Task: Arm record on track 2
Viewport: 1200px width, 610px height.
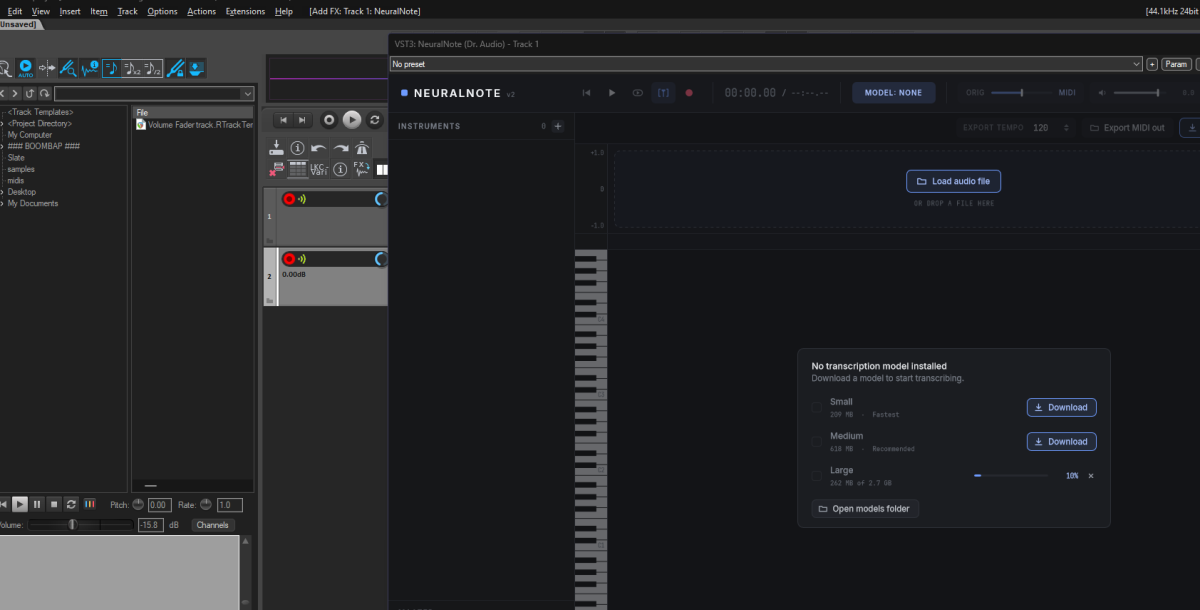Action: pyautogui.click(x=289, y=259)
